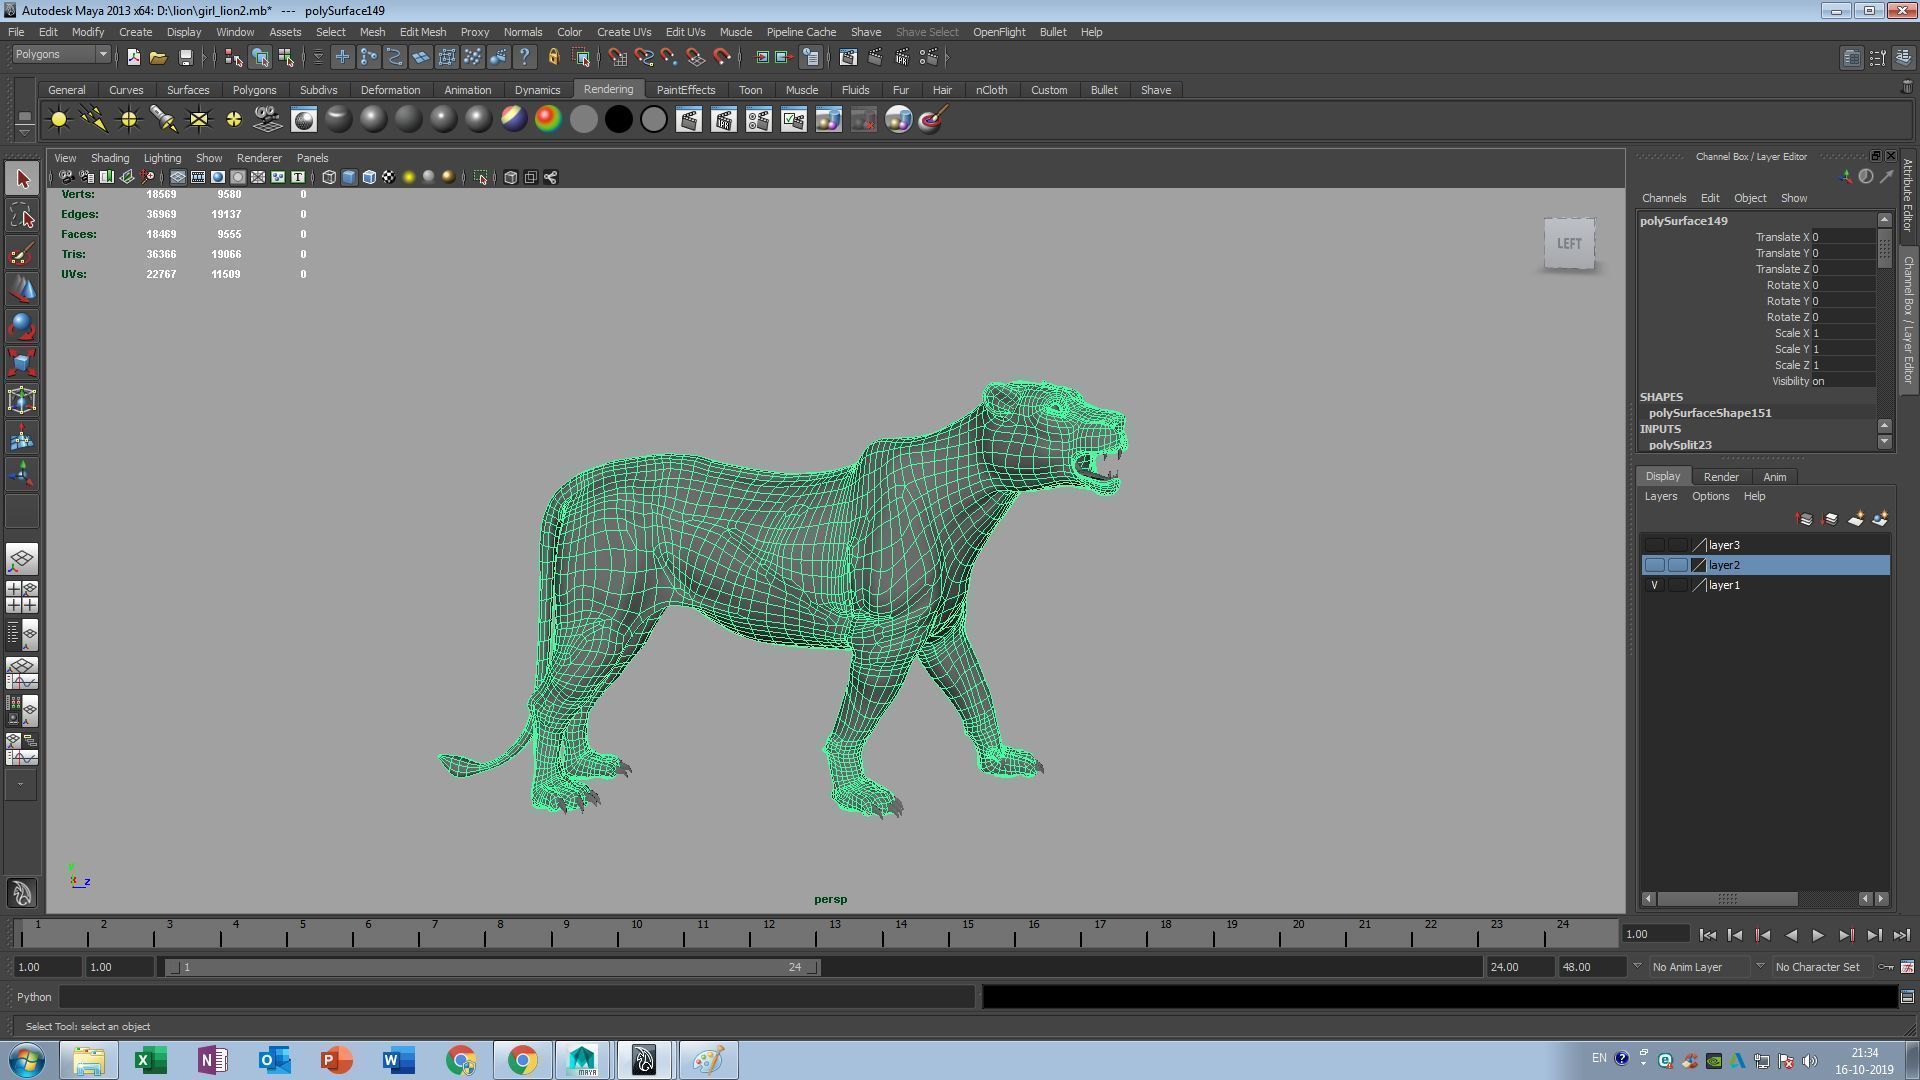Create a new empty display layer
This screenshot has width=1920, height=1080.
point(1855,519)
